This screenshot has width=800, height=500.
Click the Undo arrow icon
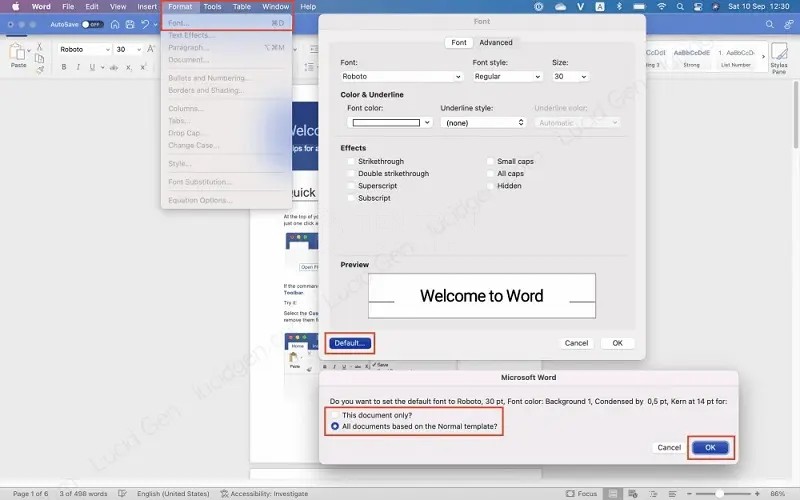[x=145, y=23]
